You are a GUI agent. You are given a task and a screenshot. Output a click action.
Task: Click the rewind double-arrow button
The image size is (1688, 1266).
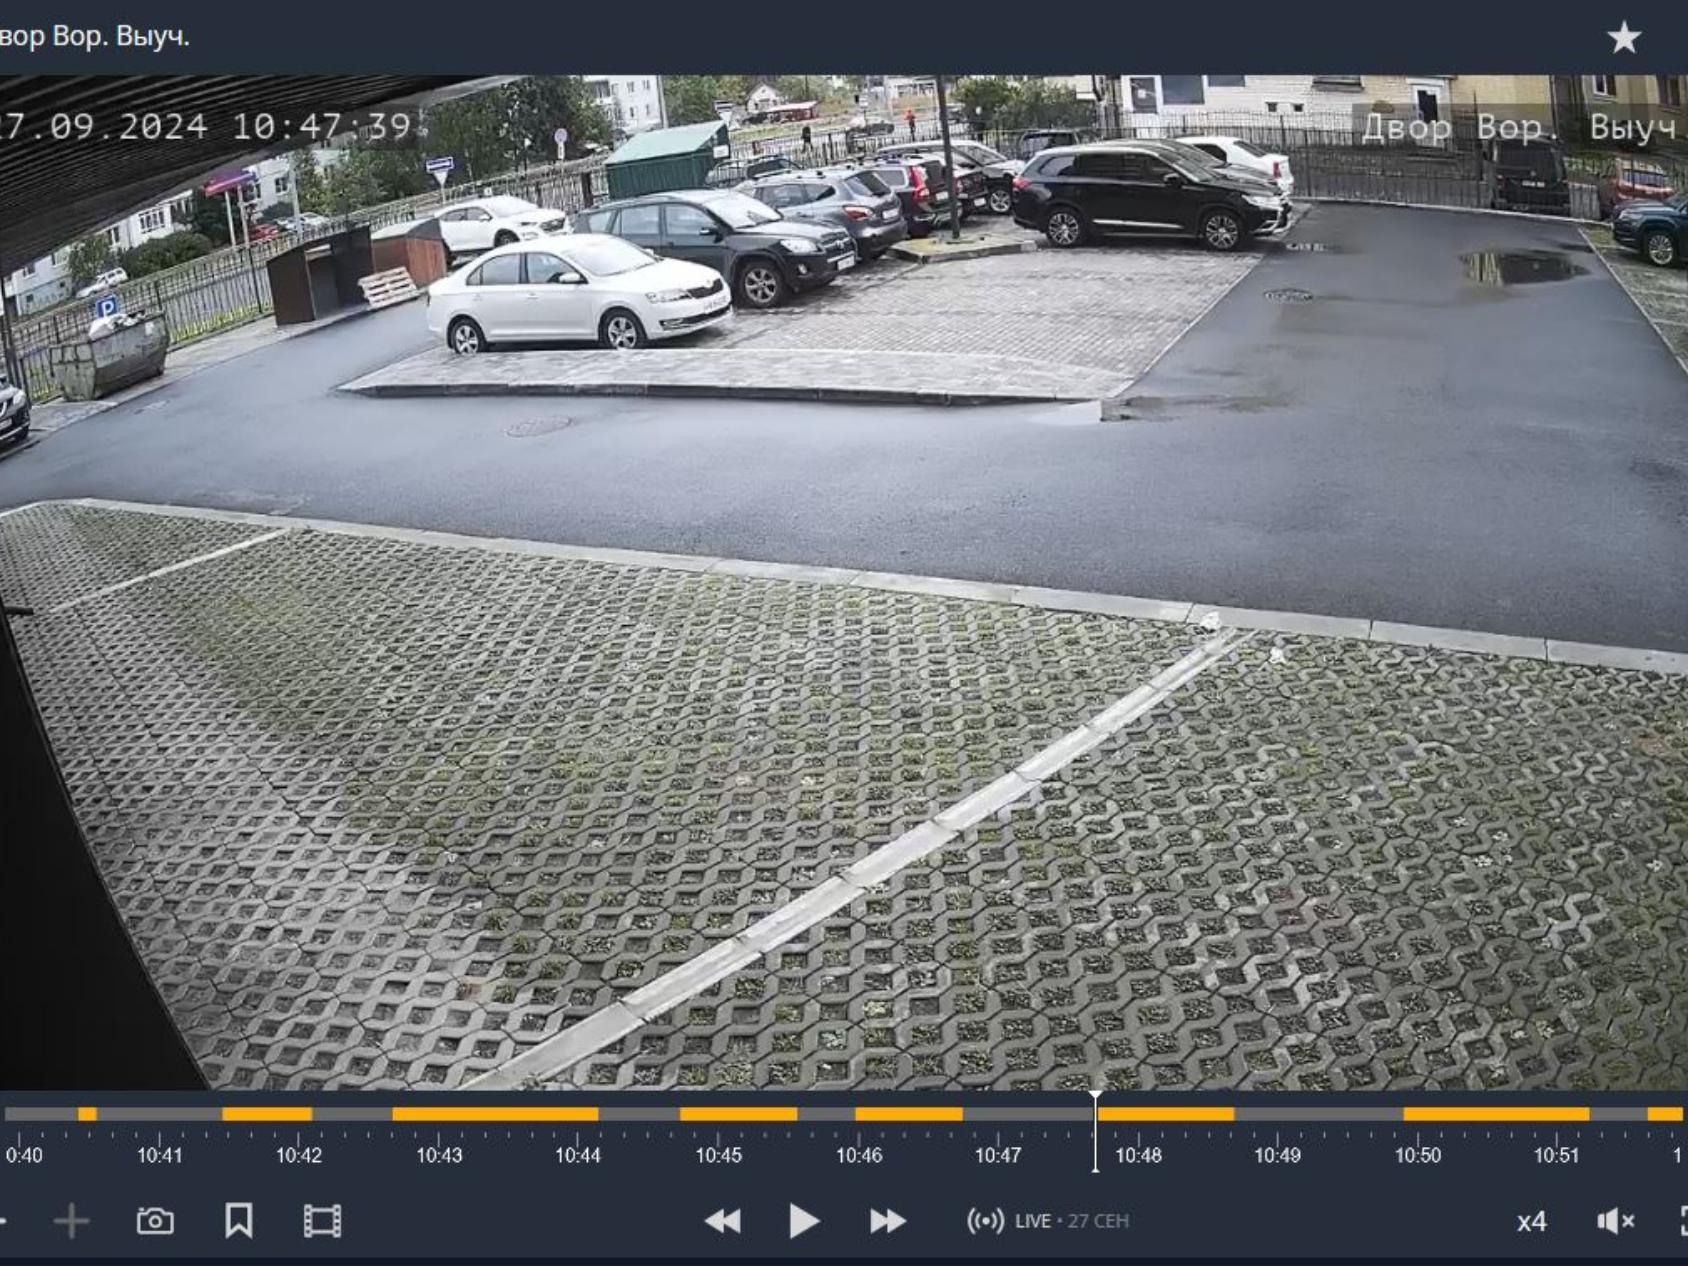tap(722, 1221)
